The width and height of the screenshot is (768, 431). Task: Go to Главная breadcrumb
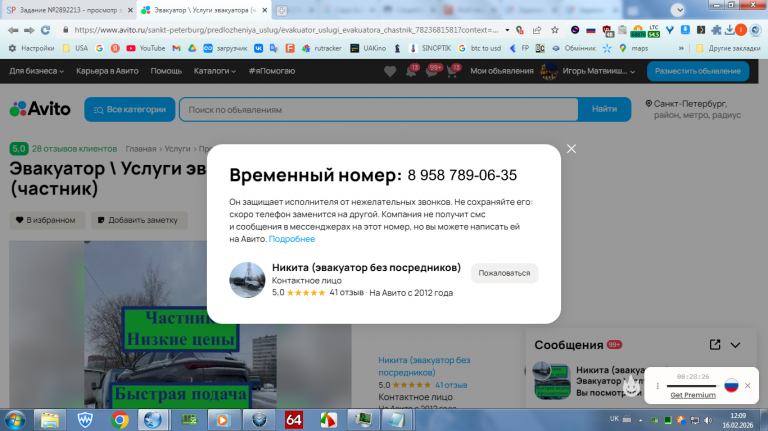(x=141, y=148)
